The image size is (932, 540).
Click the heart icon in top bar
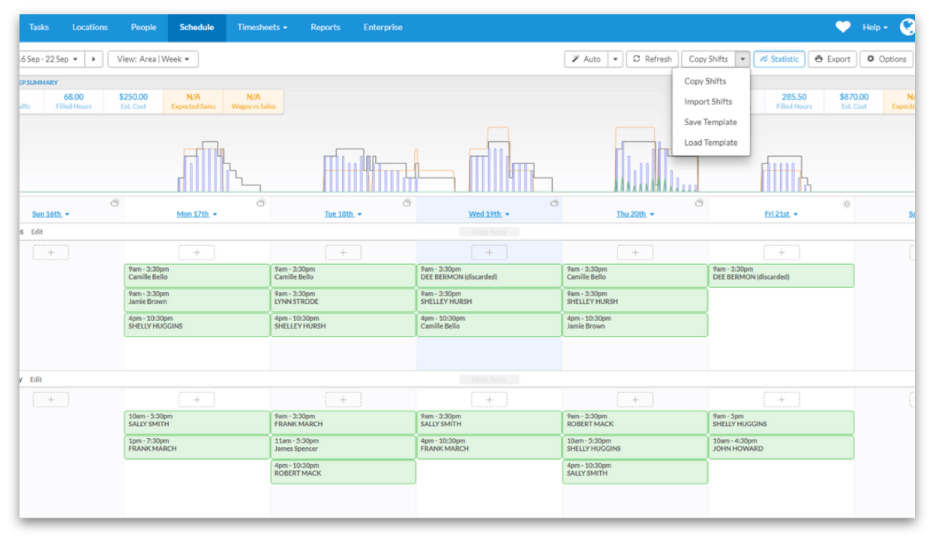tap(843, 27)
